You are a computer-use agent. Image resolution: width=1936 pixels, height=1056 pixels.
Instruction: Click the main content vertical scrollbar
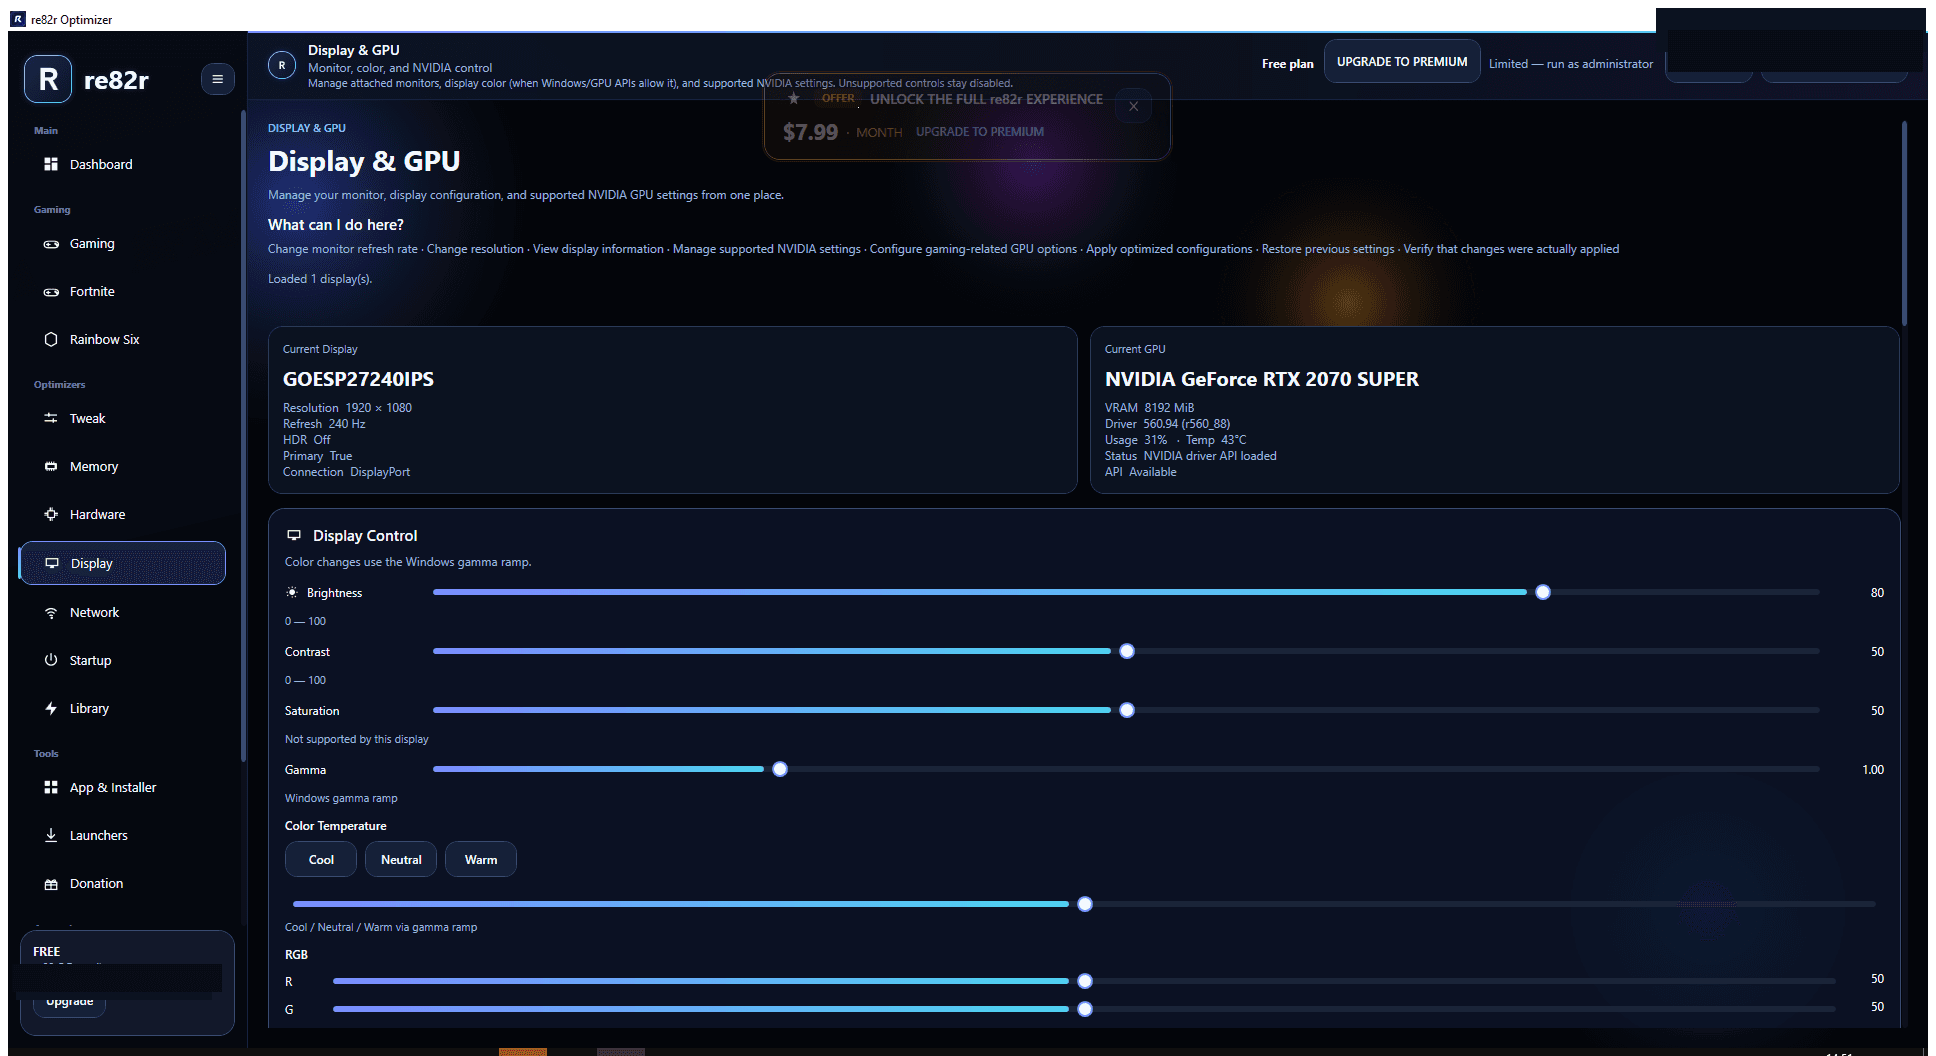coord(1905,223)
